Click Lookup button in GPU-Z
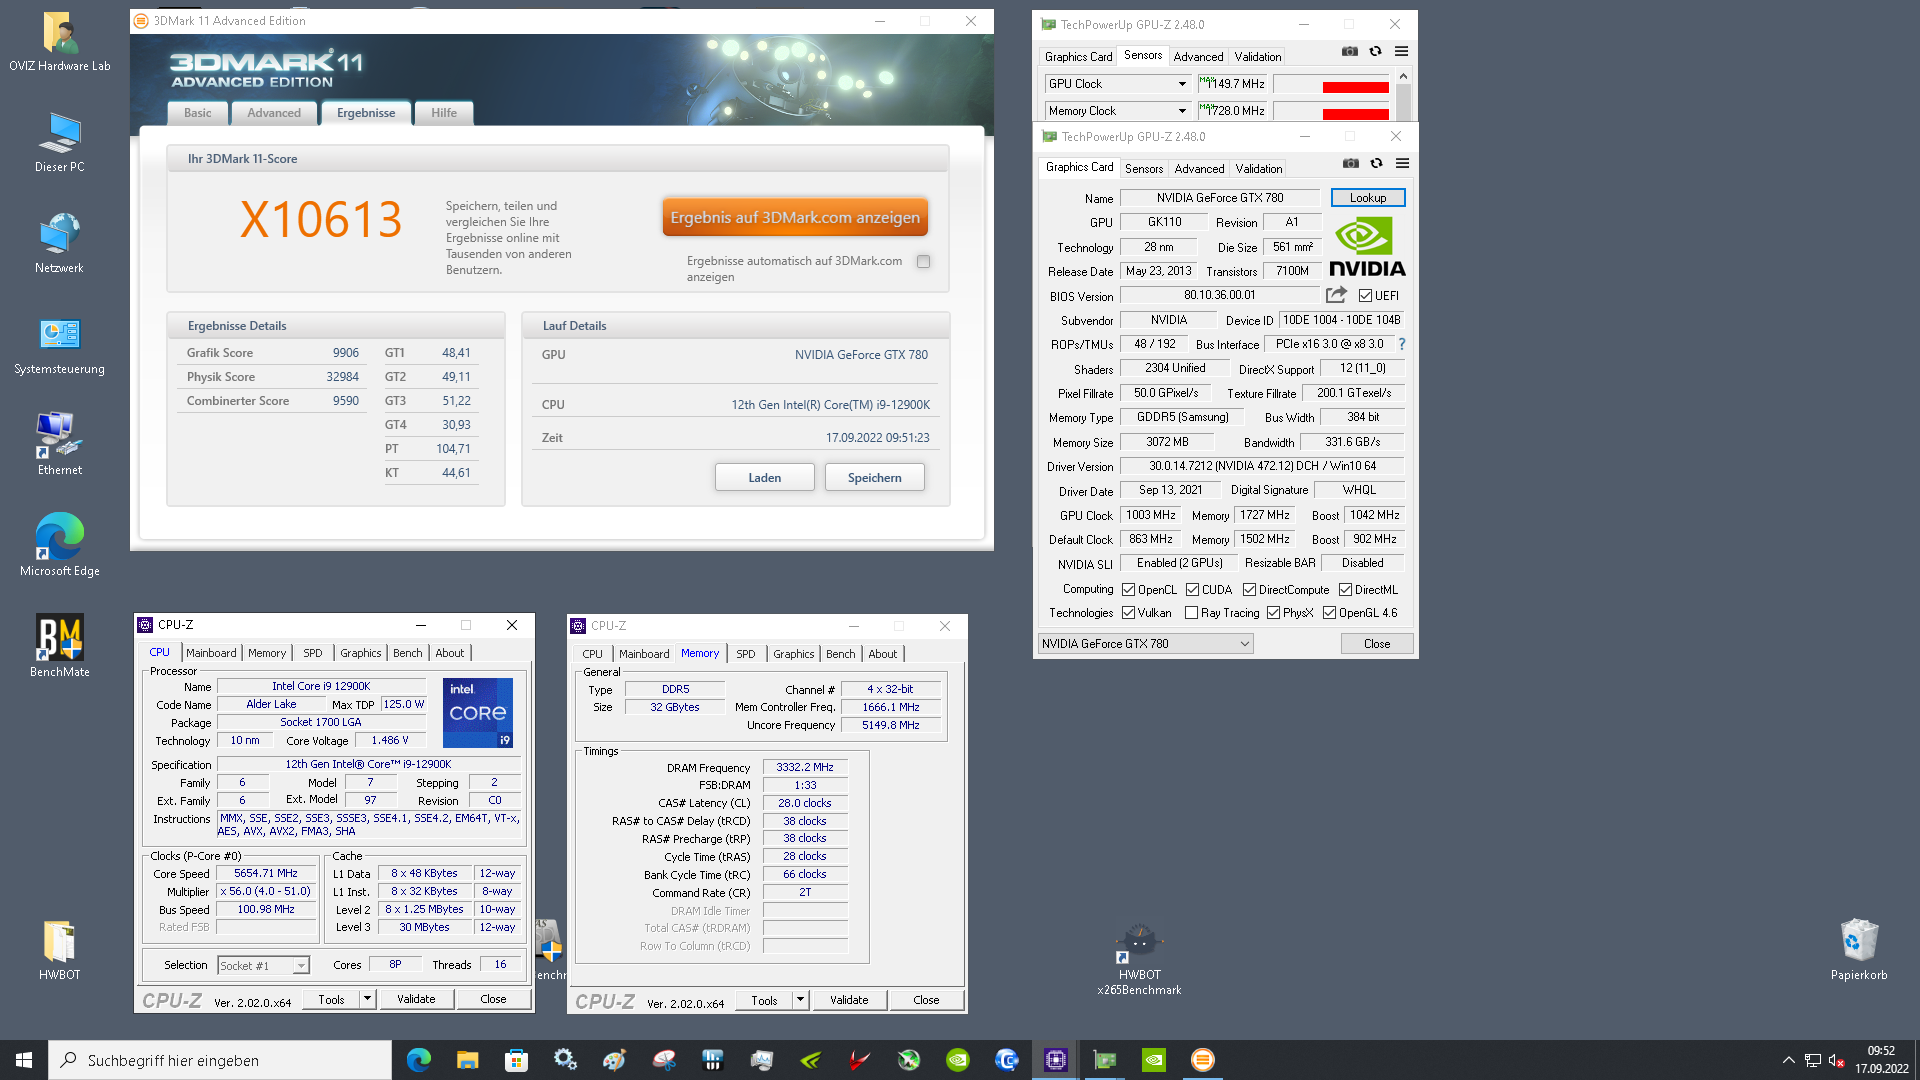The width and height of the screenshot is (1920, 1080). [x=1368, y=198]
